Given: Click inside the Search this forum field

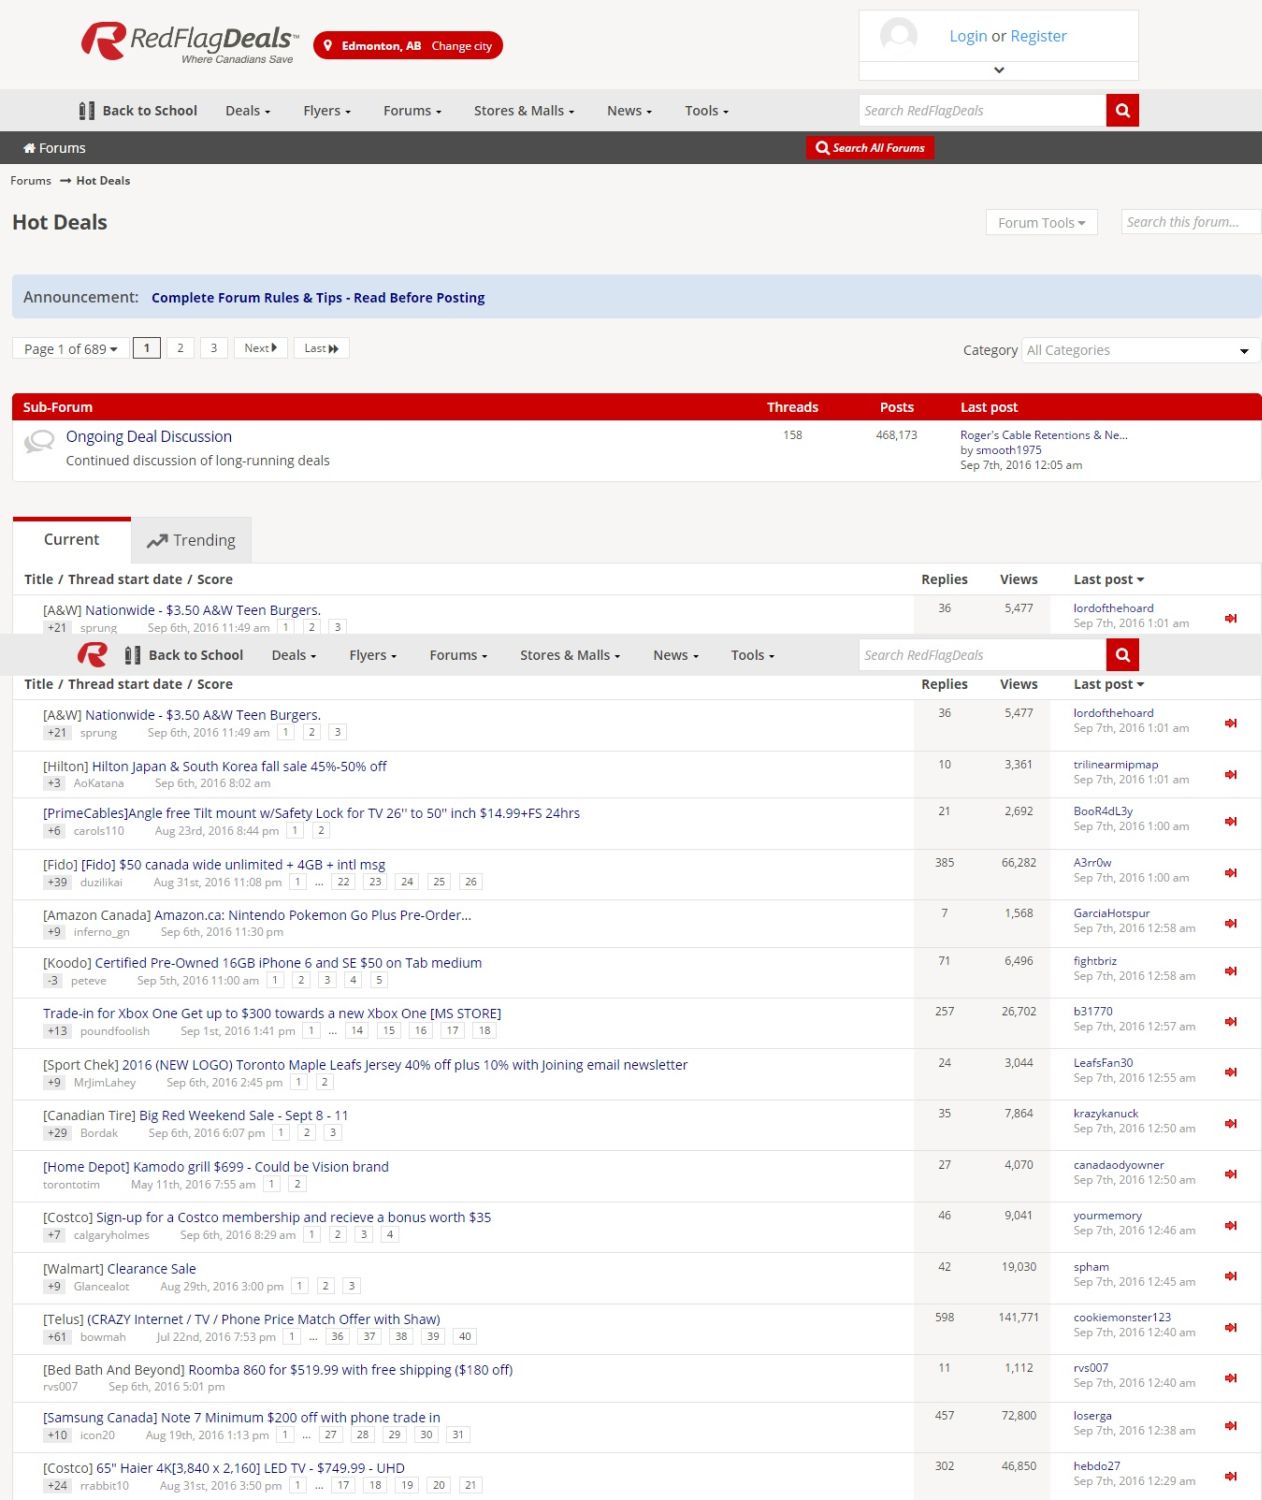Looking at the screenshot, I should pyautogui.click(x=1189, y=221).
